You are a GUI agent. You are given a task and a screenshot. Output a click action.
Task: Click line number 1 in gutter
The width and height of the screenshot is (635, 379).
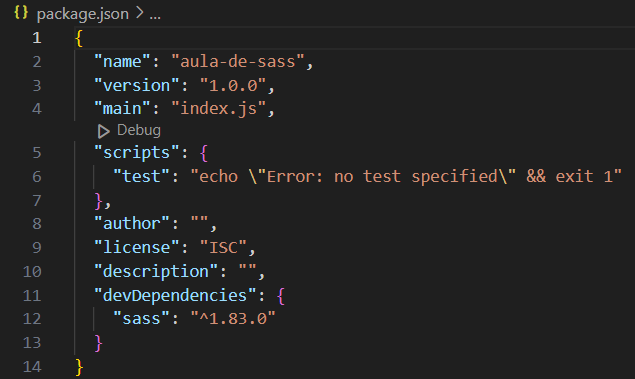(36, 38)
